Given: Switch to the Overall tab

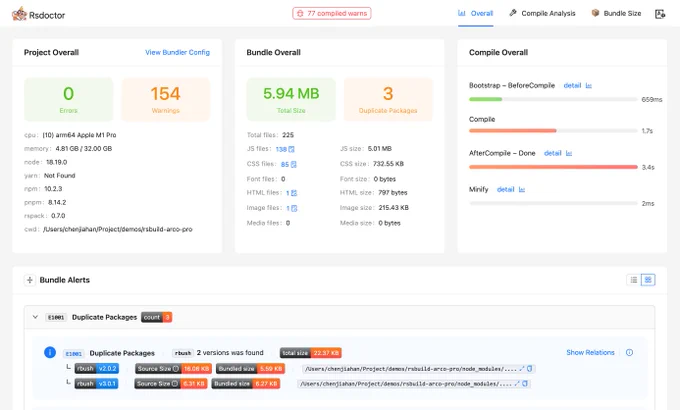Looking at the screenshot, I should coord(476,13).
